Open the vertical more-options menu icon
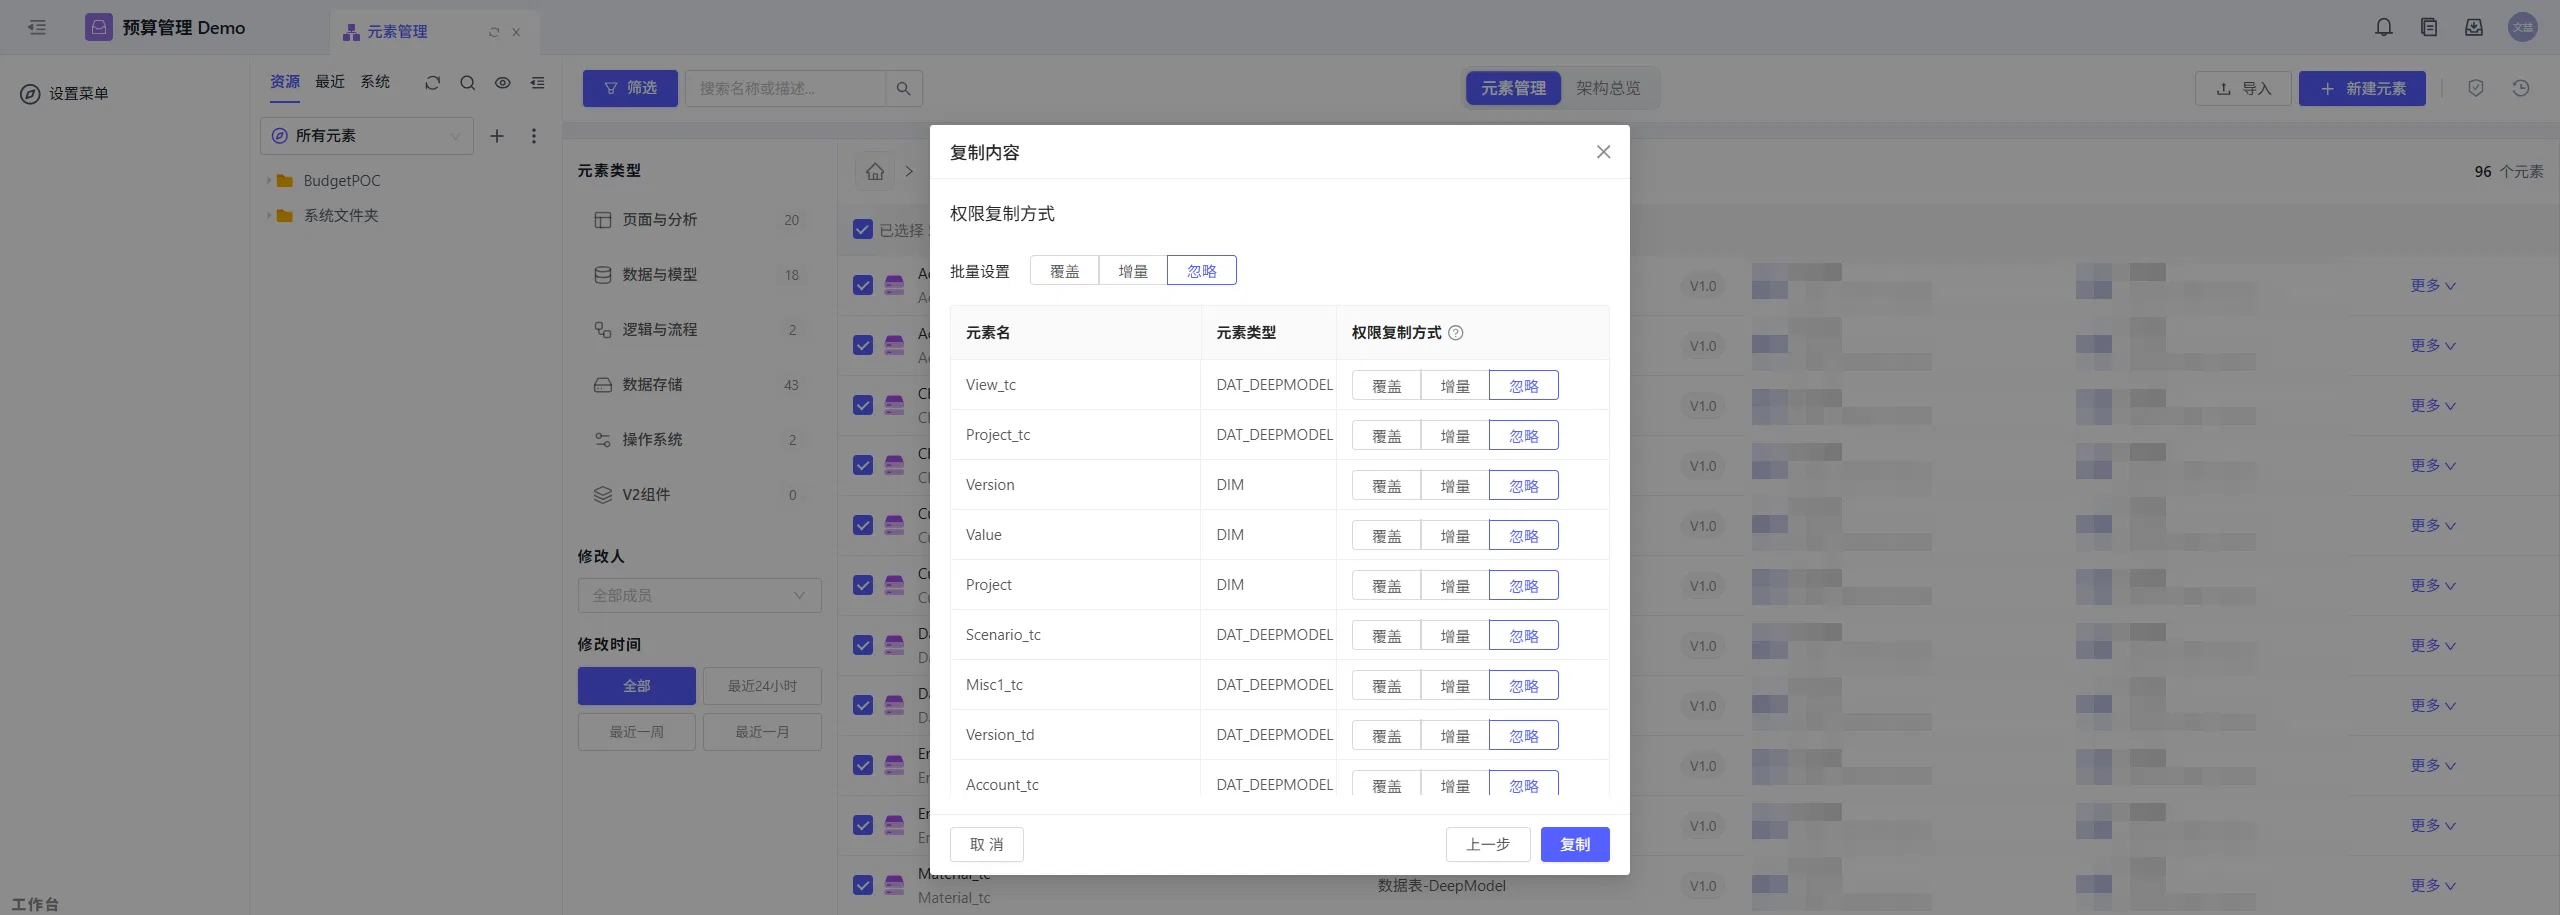The width and height of the screenshot is (2560, 915). 534,136
